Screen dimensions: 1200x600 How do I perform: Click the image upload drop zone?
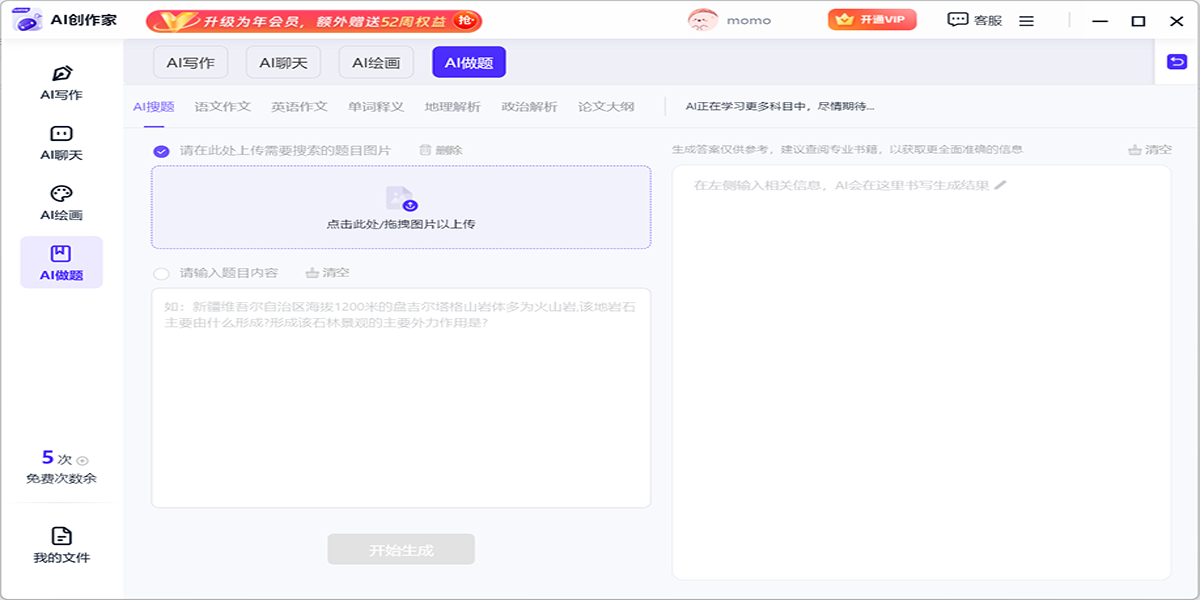pyautogui.click(x=401, y=207)
